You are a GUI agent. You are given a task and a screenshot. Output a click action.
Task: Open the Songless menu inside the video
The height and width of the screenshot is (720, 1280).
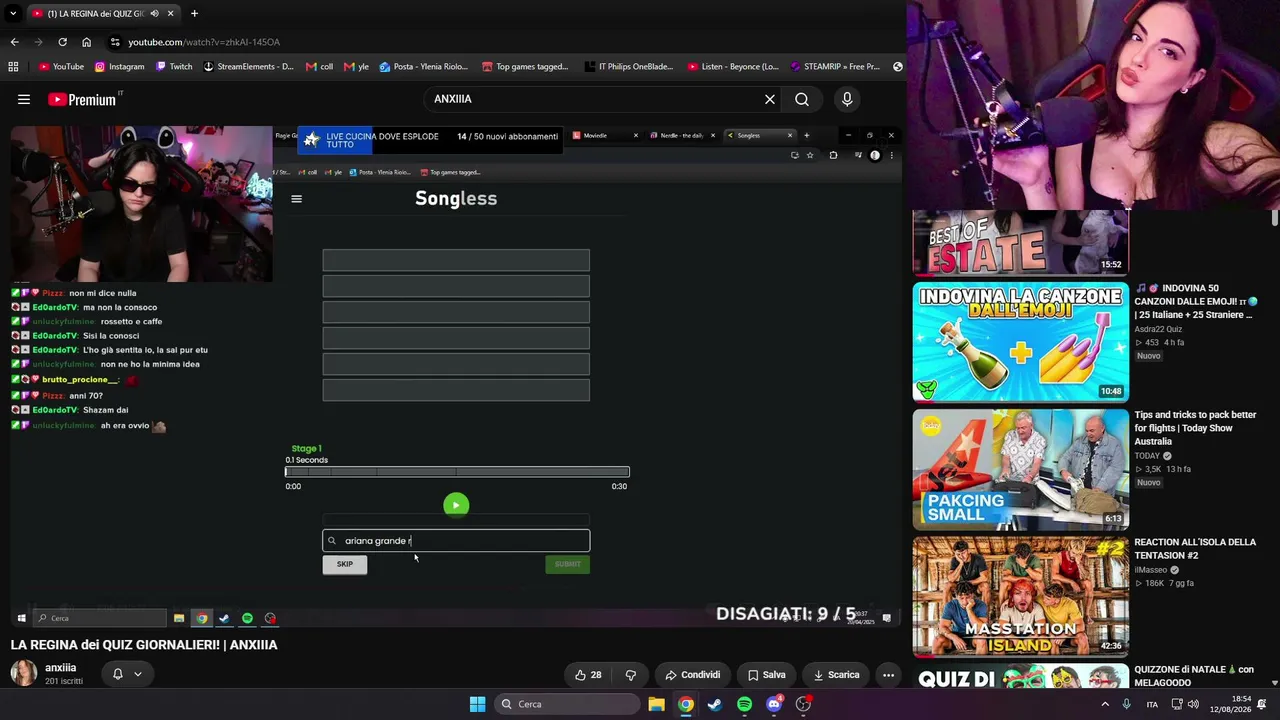(296, 199)
